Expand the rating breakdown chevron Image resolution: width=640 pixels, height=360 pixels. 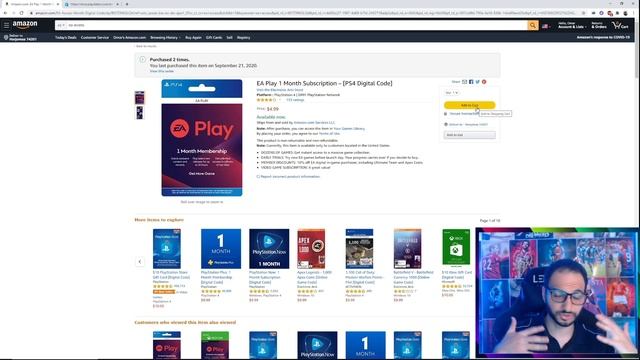(280, 100)
